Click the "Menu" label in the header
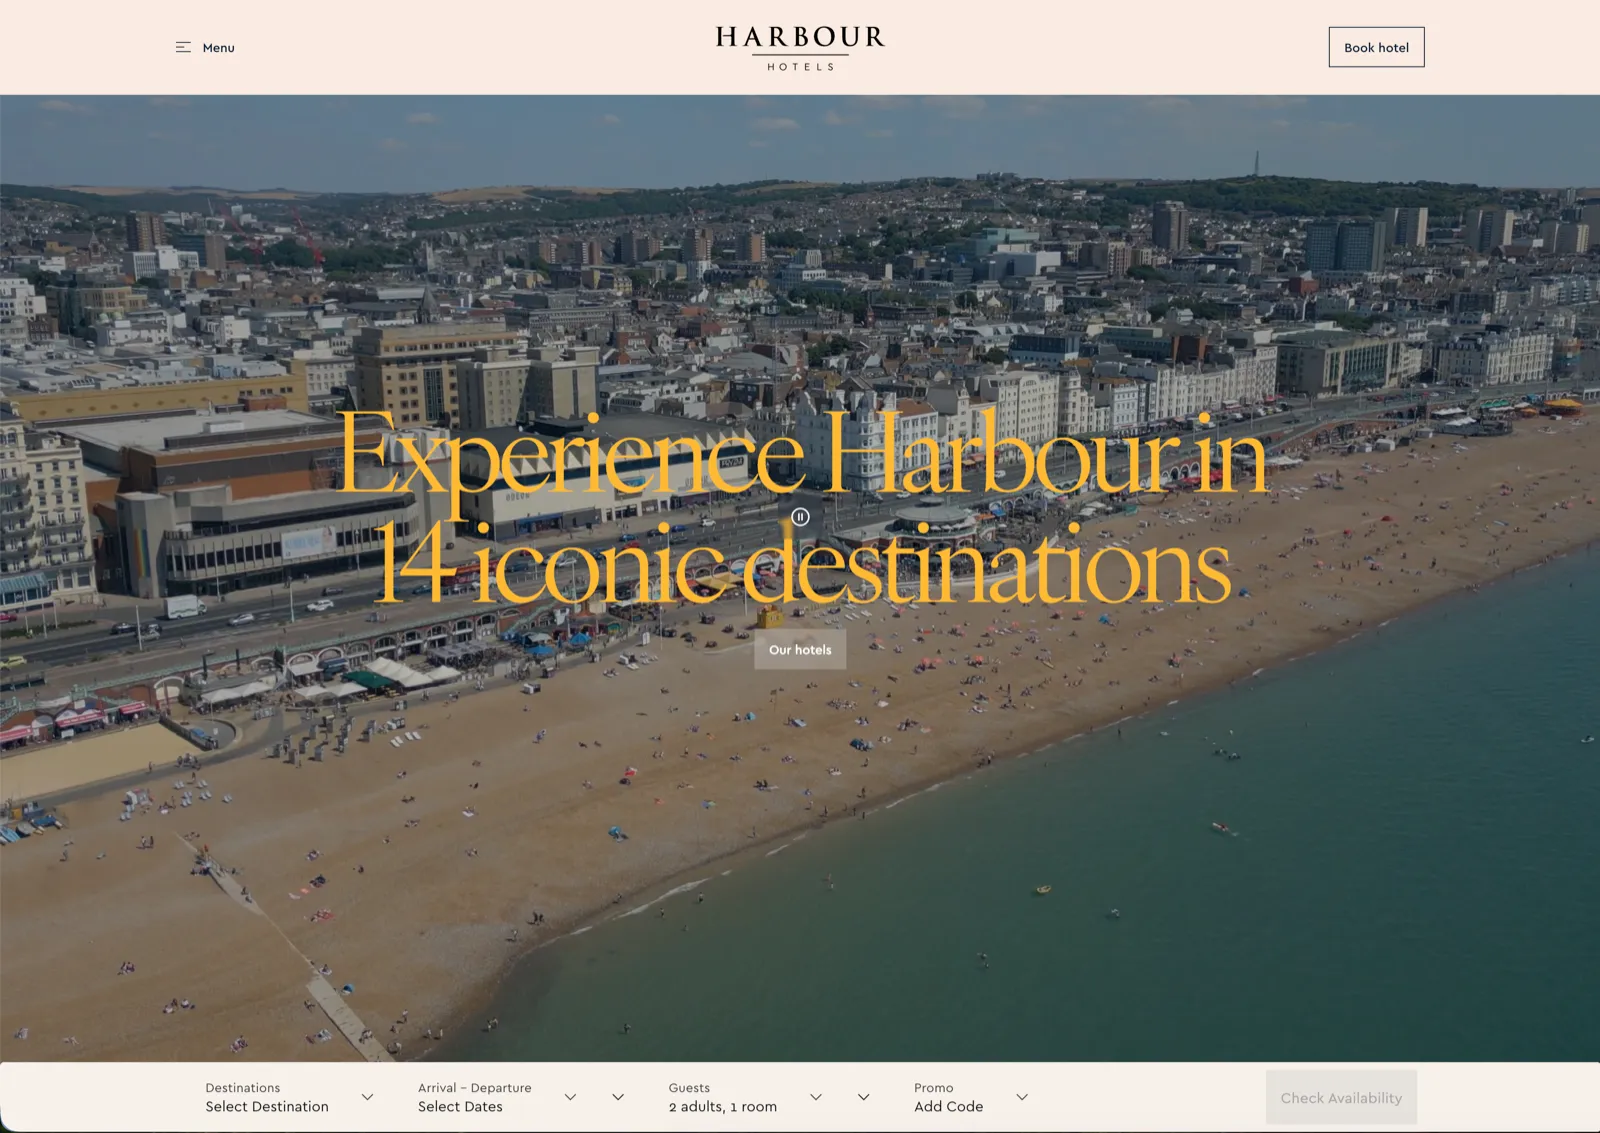Screen dimensions: 1600x1133 point(217,47)
